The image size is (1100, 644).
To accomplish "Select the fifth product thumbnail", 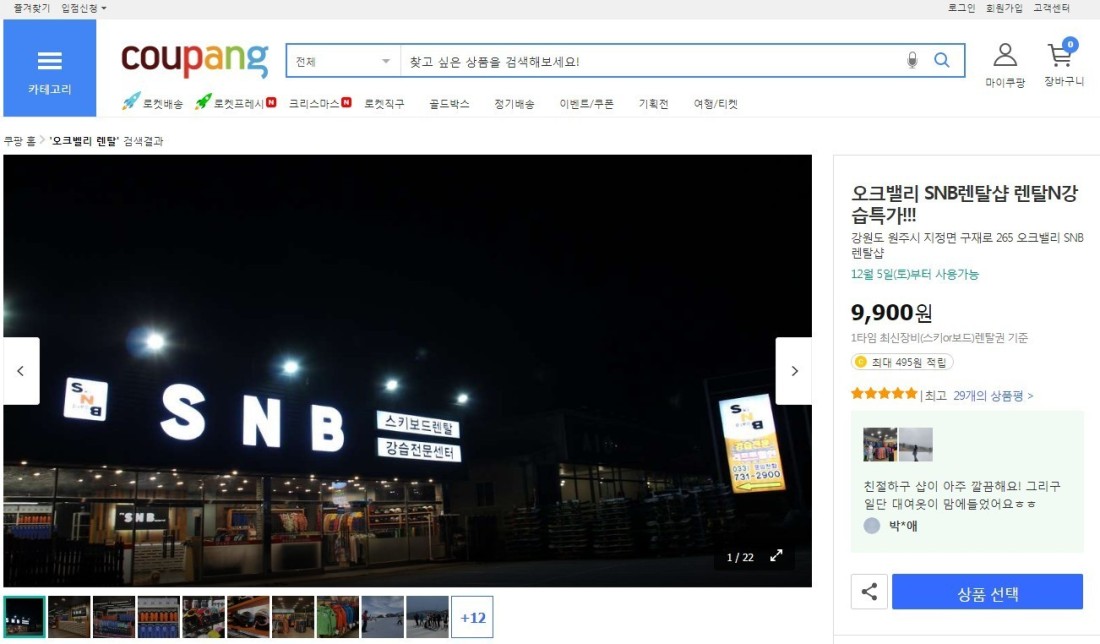I will pyautogui.click(x=203, y=617).
